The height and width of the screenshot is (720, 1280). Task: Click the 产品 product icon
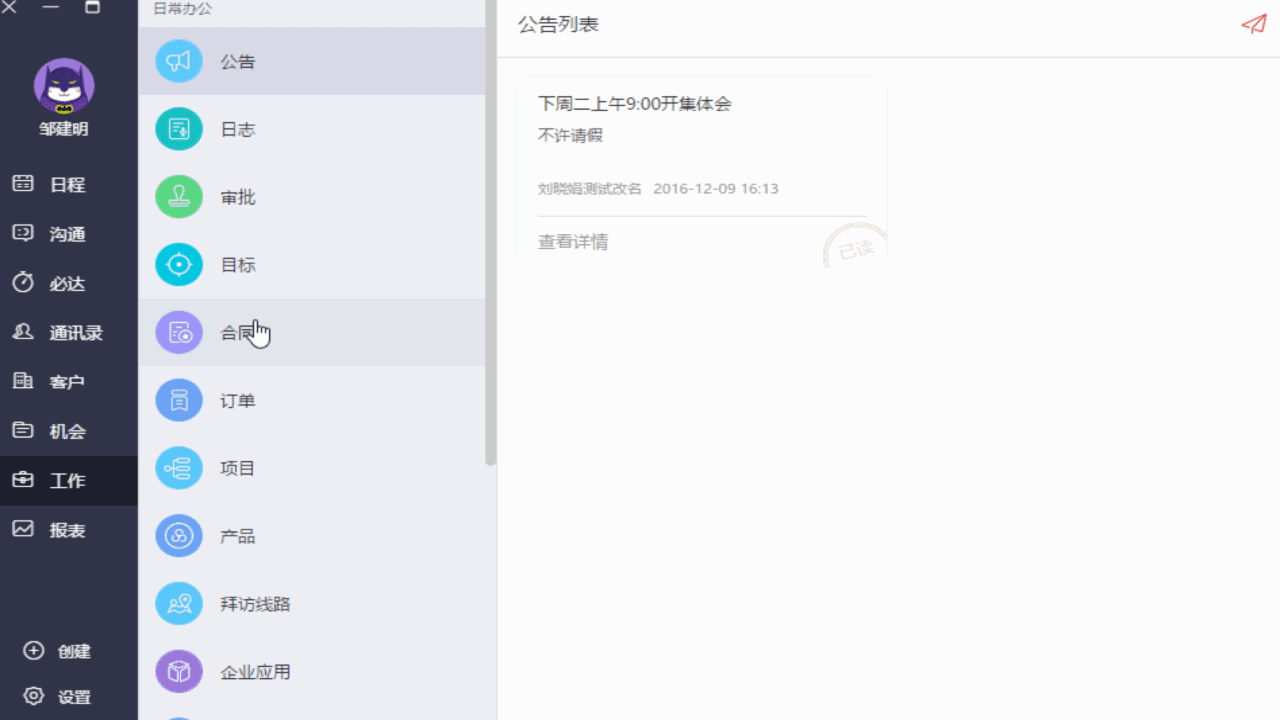point(179,536)
